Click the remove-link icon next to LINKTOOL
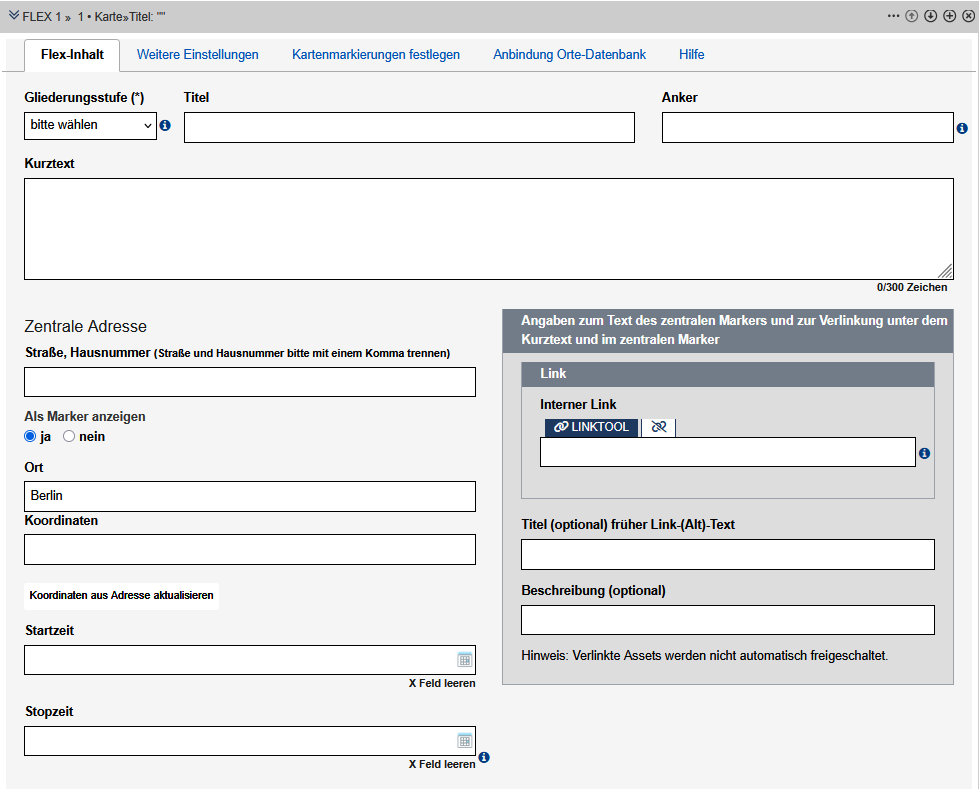Image resolution: width=980 pixels, height=789 pixels. point(658,427)
